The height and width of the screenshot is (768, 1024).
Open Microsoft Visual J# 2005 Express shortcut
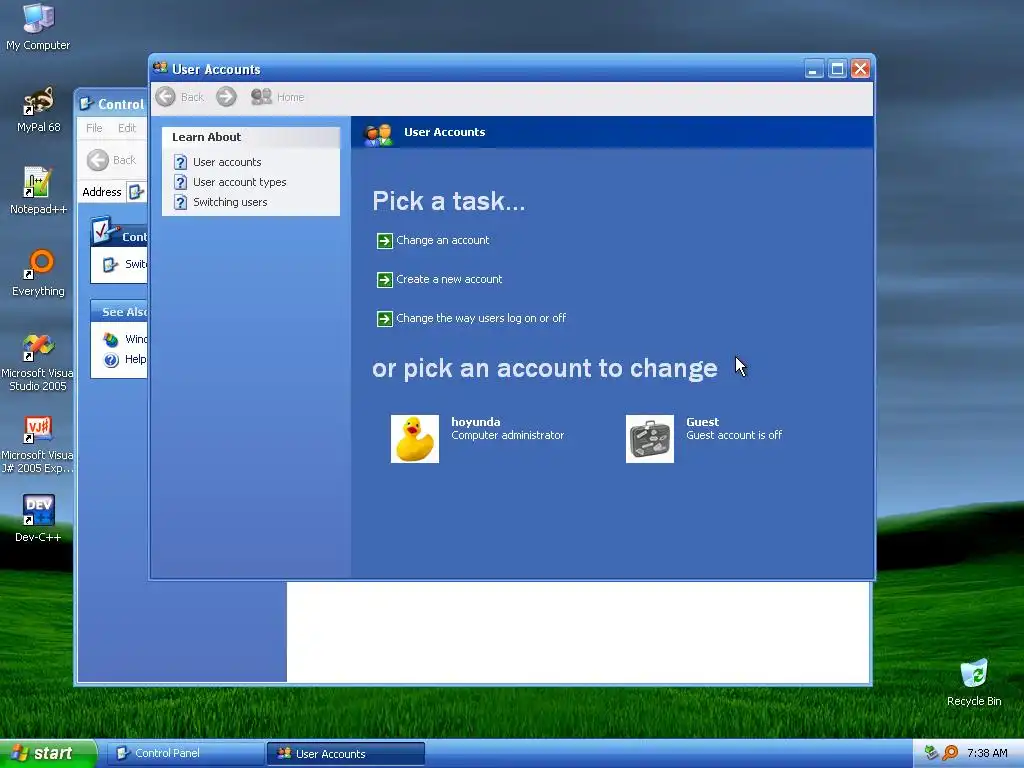tap(38, 445)
